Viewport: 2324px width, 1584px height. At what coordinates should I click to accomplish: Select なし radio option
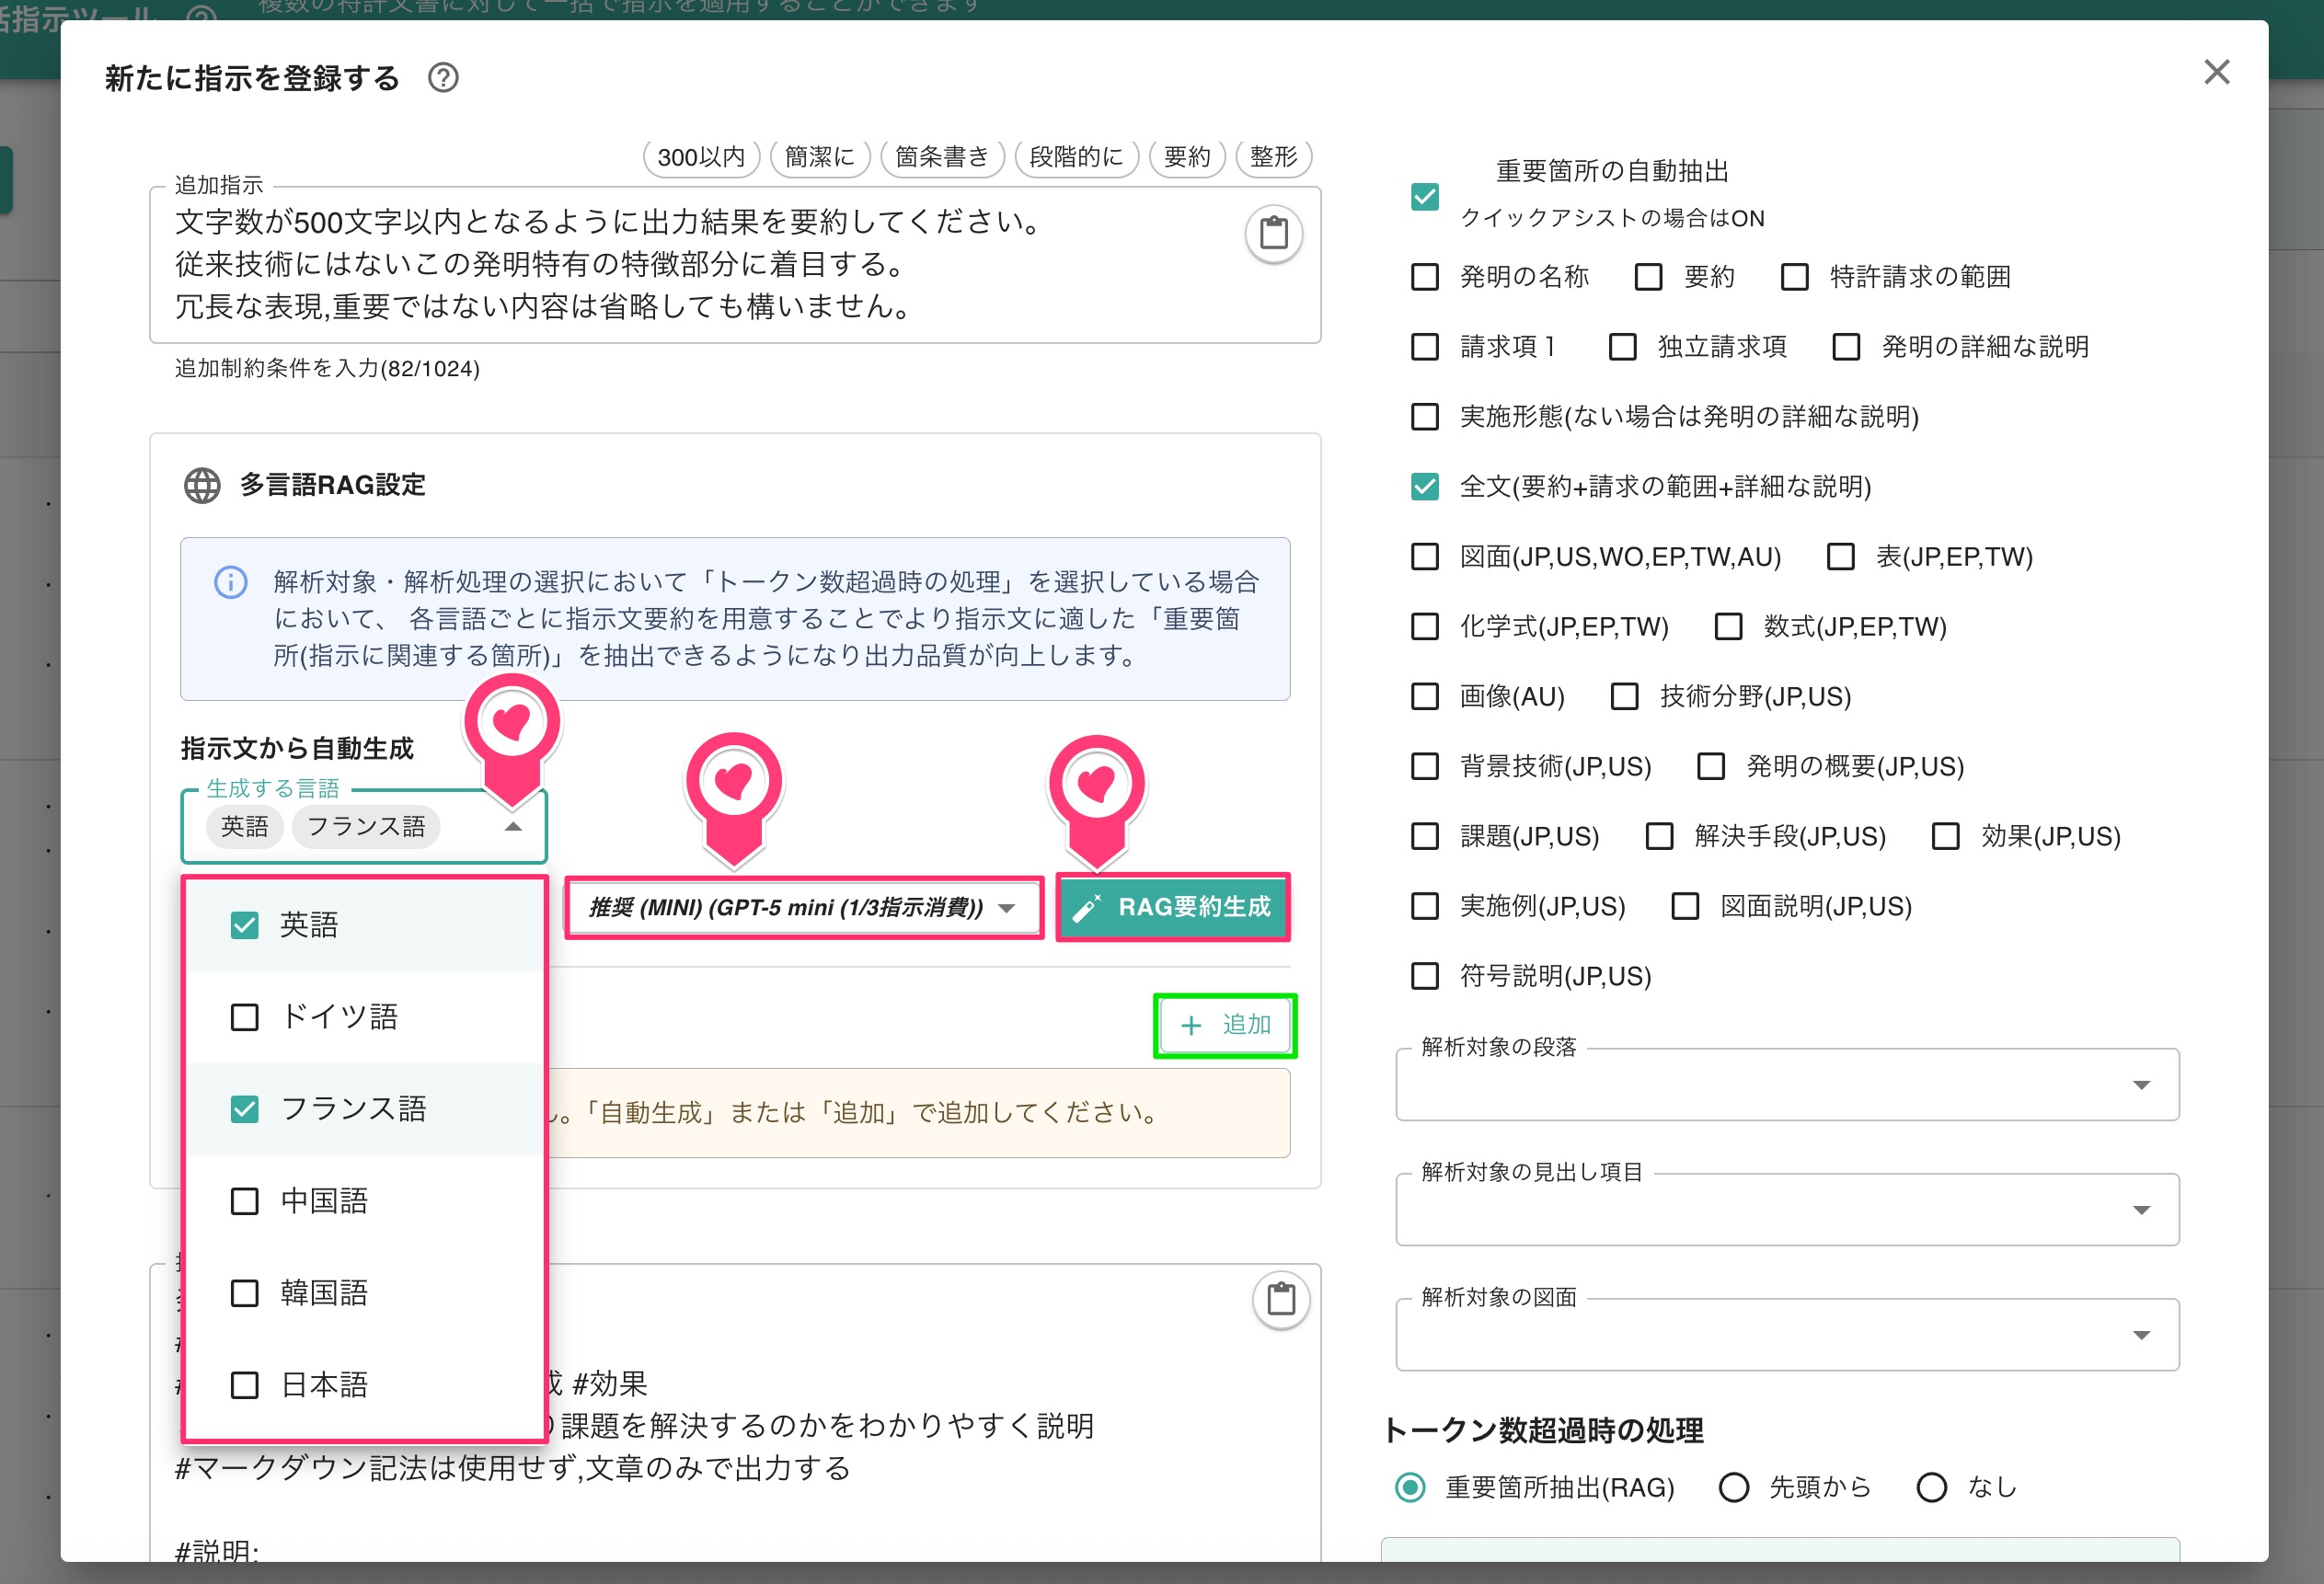pos(1932,1488)
